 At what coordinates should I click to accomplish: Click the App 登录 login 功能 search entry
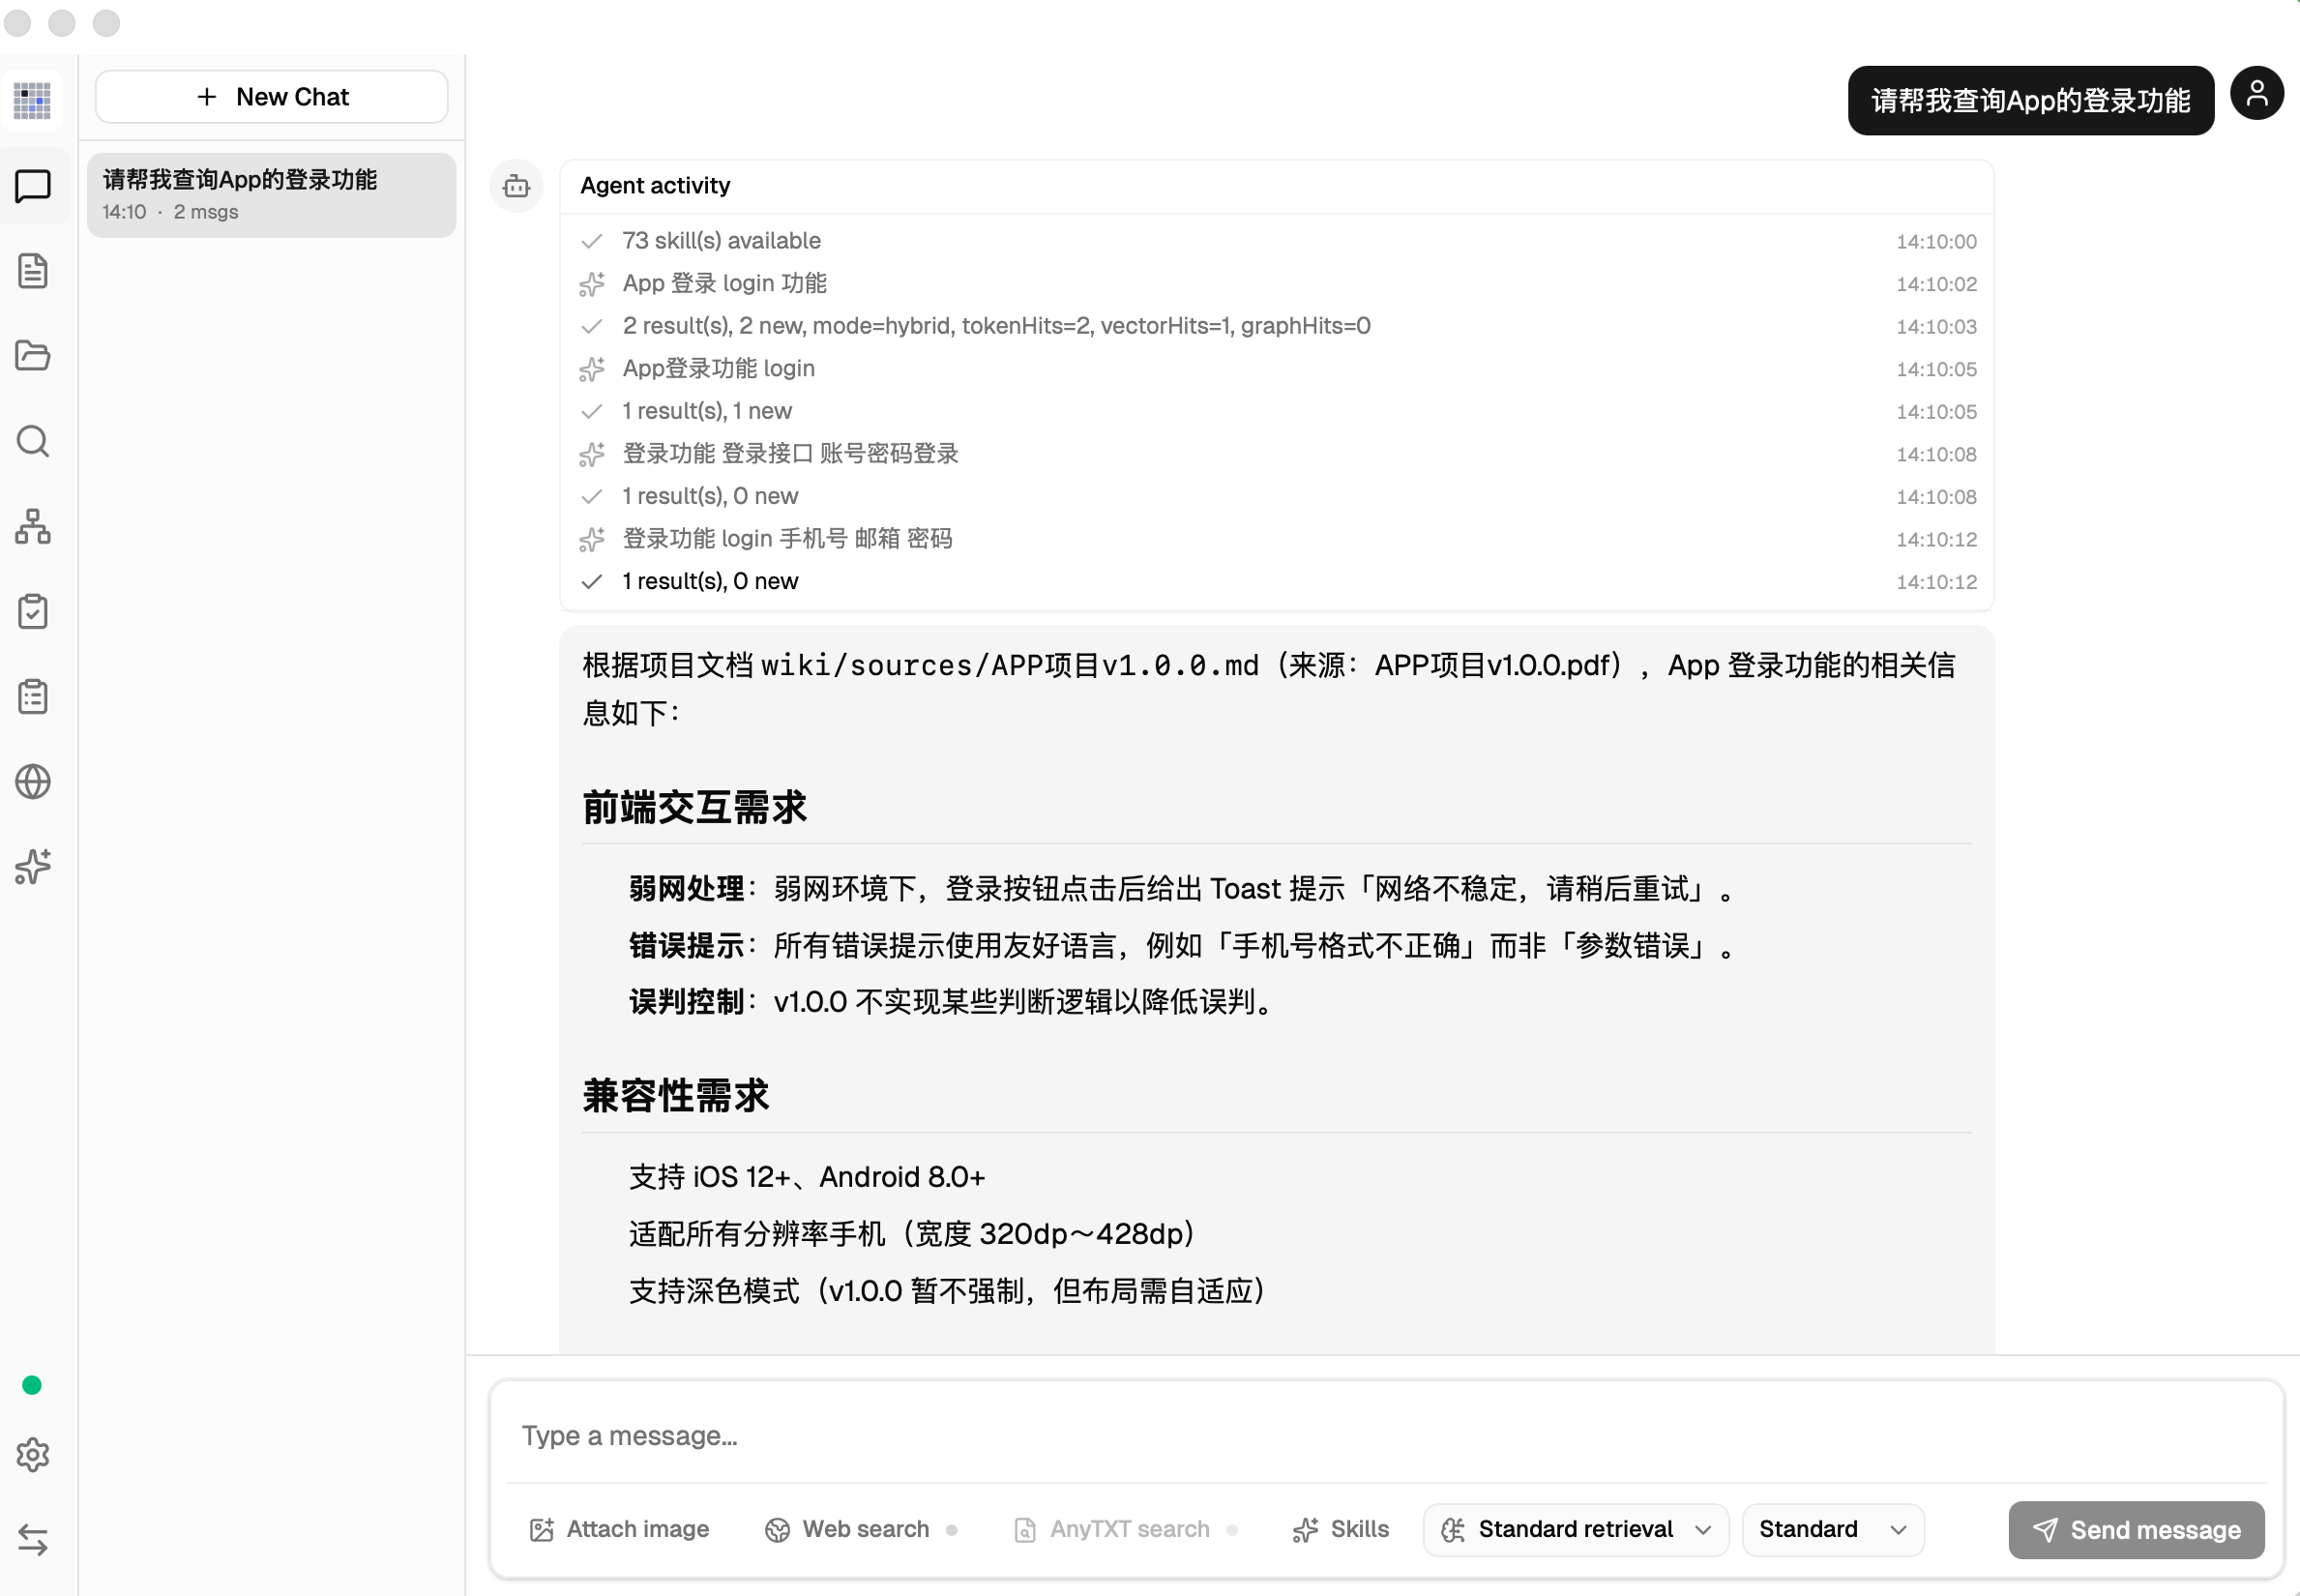point(1278,284)
